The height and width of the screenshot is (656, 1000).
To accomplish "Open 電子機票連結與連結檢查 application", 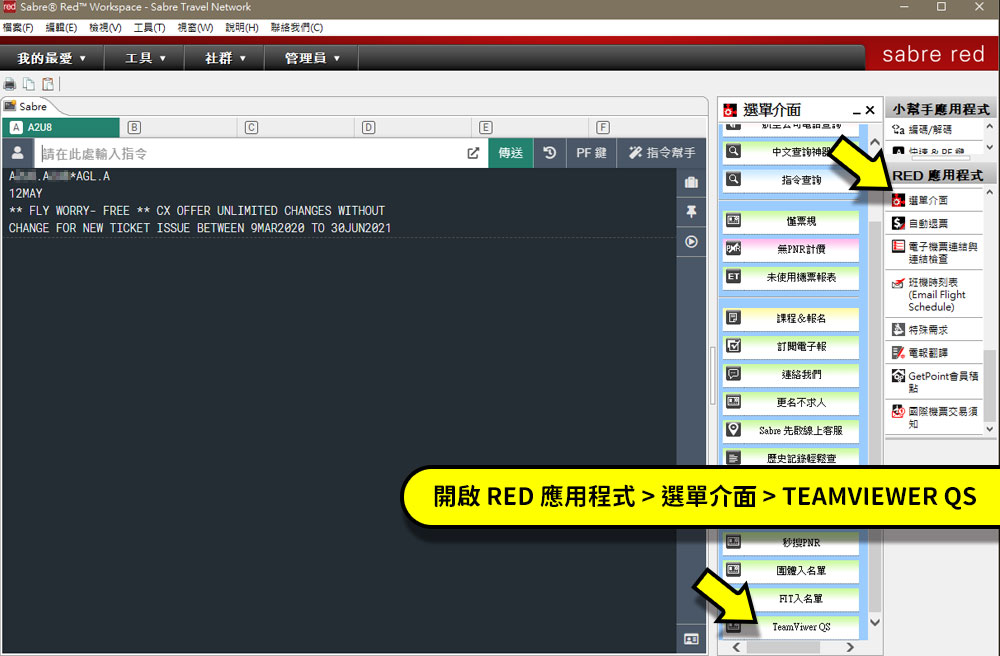I will click(934, 252).
